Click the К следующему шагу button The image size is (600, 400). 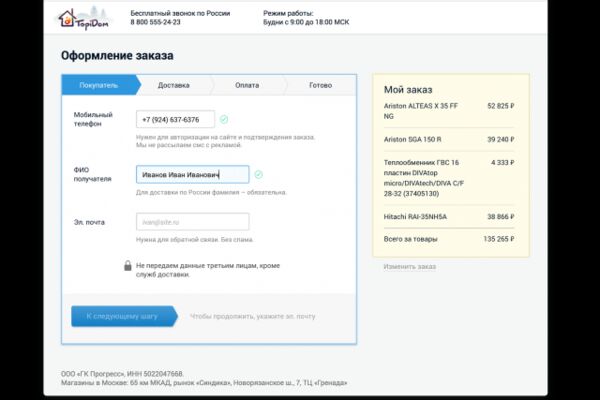pyautogui.click(x=124, y=316)
